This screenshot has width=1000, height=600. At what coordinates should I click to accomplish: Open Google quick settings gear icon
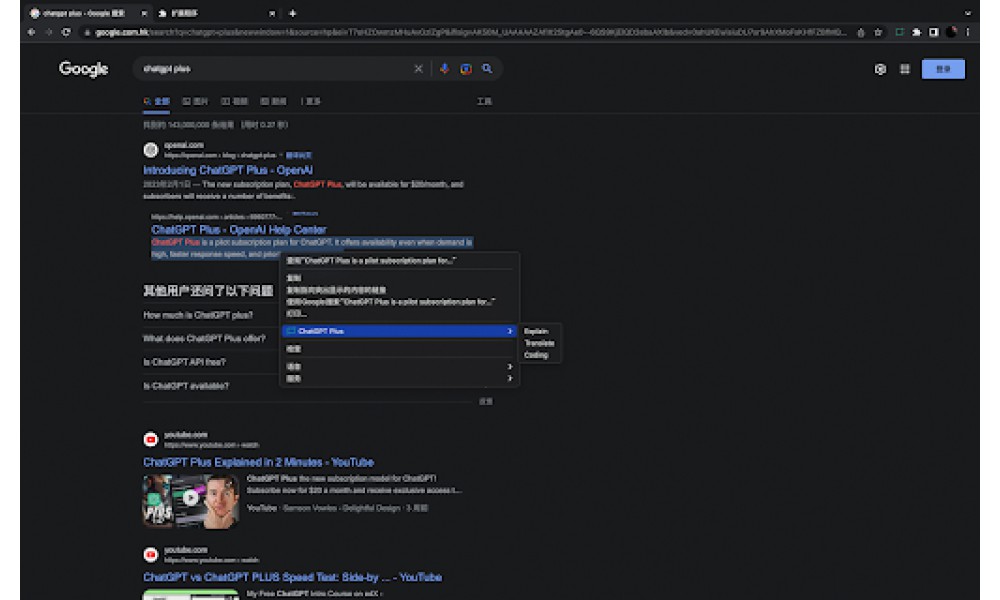pos(880,69)
